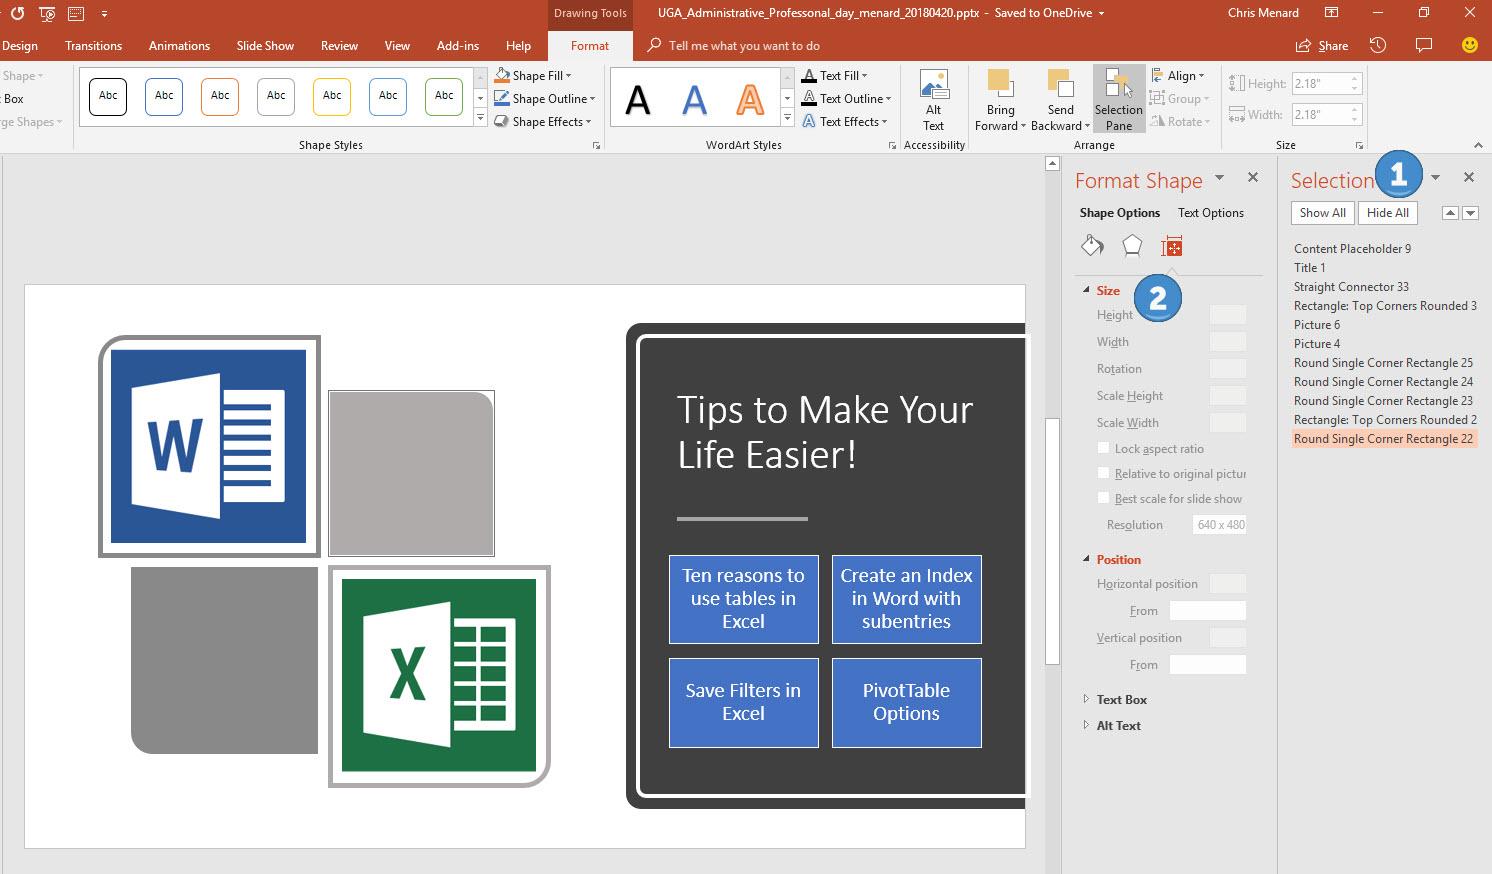Click the smiley feedback icon

pos(1469,45)
